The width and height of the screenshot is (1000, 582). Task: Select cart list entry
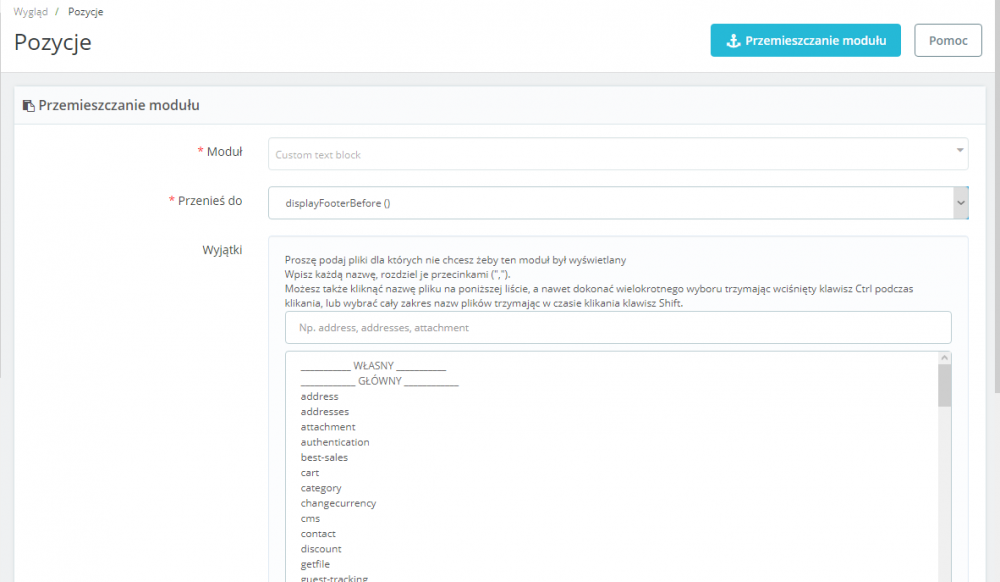[x=310, y=473]
